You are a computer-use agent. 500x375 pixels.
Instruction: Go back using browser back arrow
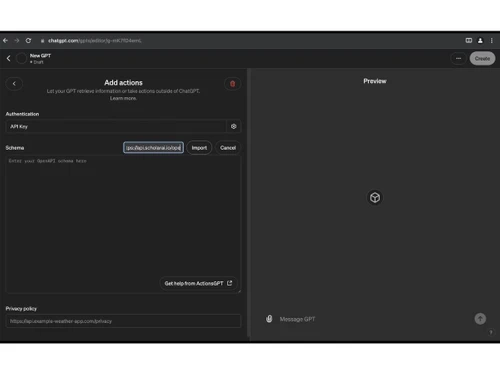coord(5,41)
